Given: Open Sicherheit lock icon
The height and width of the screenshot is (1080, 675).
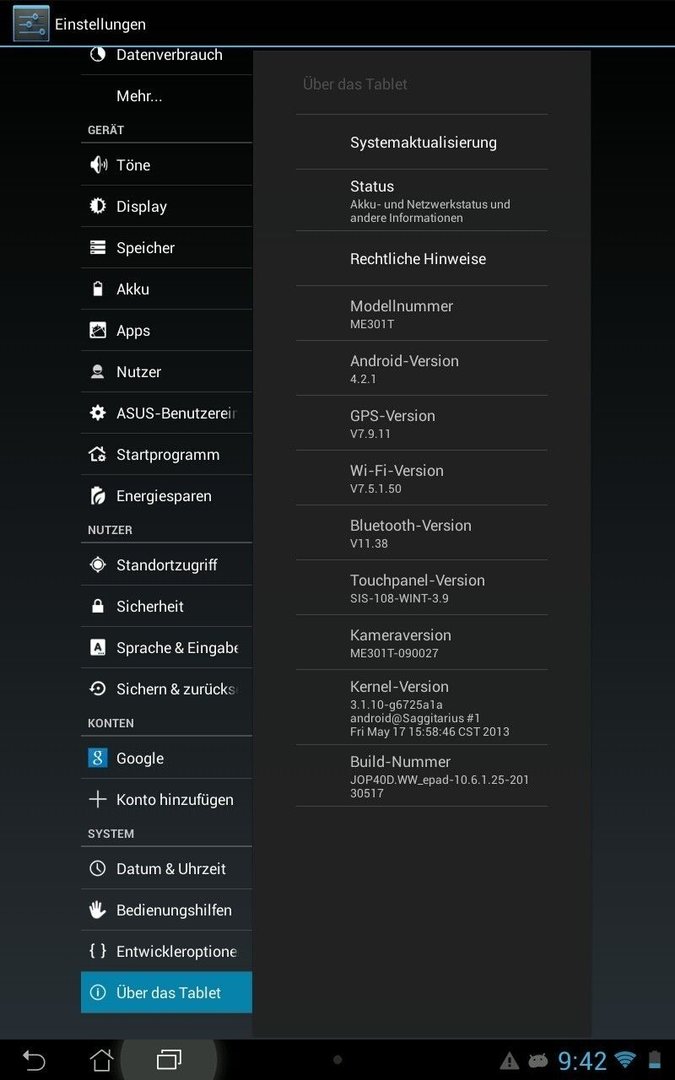Looking at the screenshot, I should [x=98, y=606].
